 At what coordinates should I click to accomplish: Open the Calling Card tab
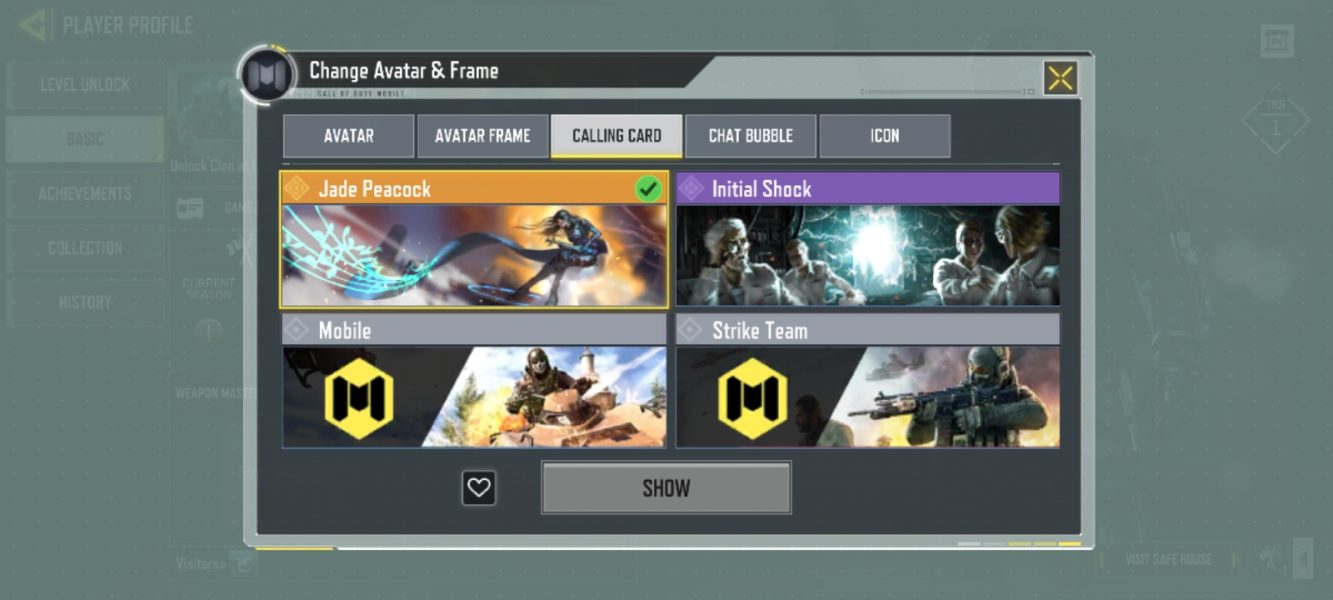click(616, 136)
